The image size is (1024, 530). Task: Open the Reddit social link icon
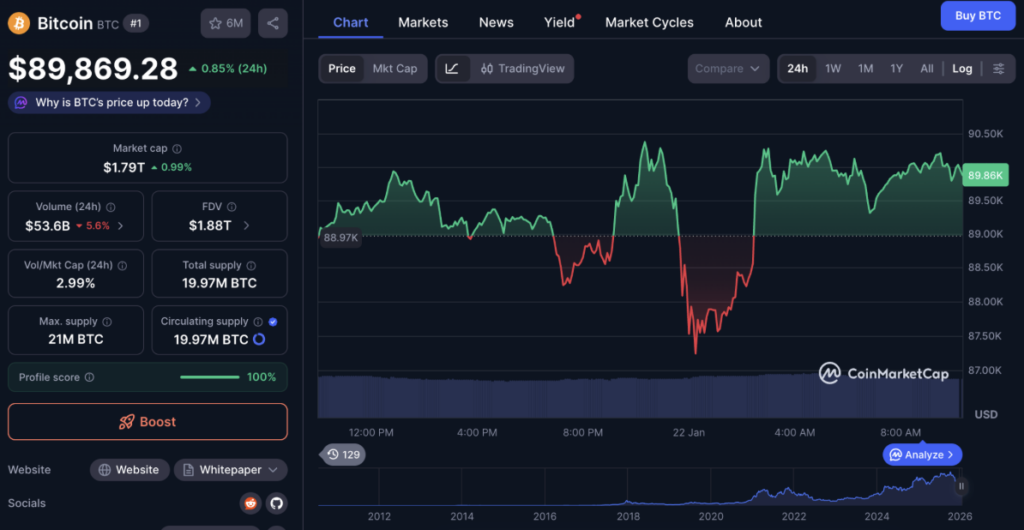pyautogui.click(x=250, y=503)
